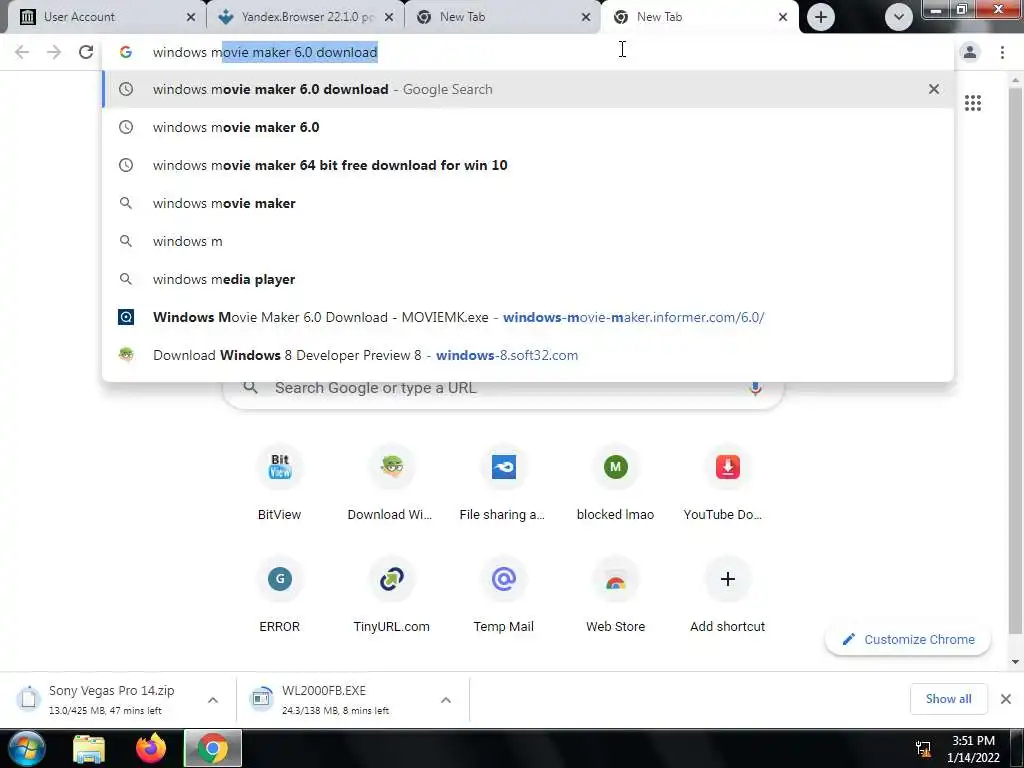The height and width of the screenshot is (768, 1024).
Task: Click the taskbar clock showing 3:51 PM
Action: pyautogui.click(x=973, y=749)
